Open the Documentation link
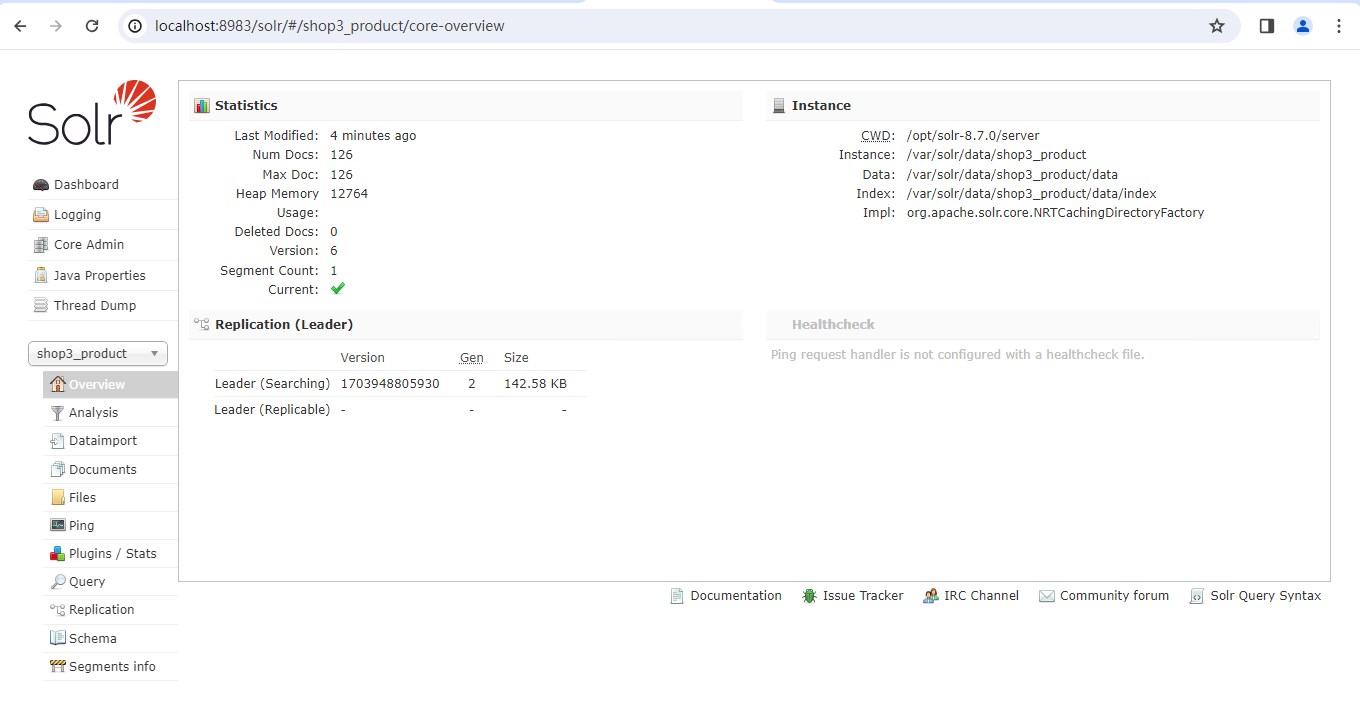Viewport: 1360px width, 706px height. click(736, 596)
